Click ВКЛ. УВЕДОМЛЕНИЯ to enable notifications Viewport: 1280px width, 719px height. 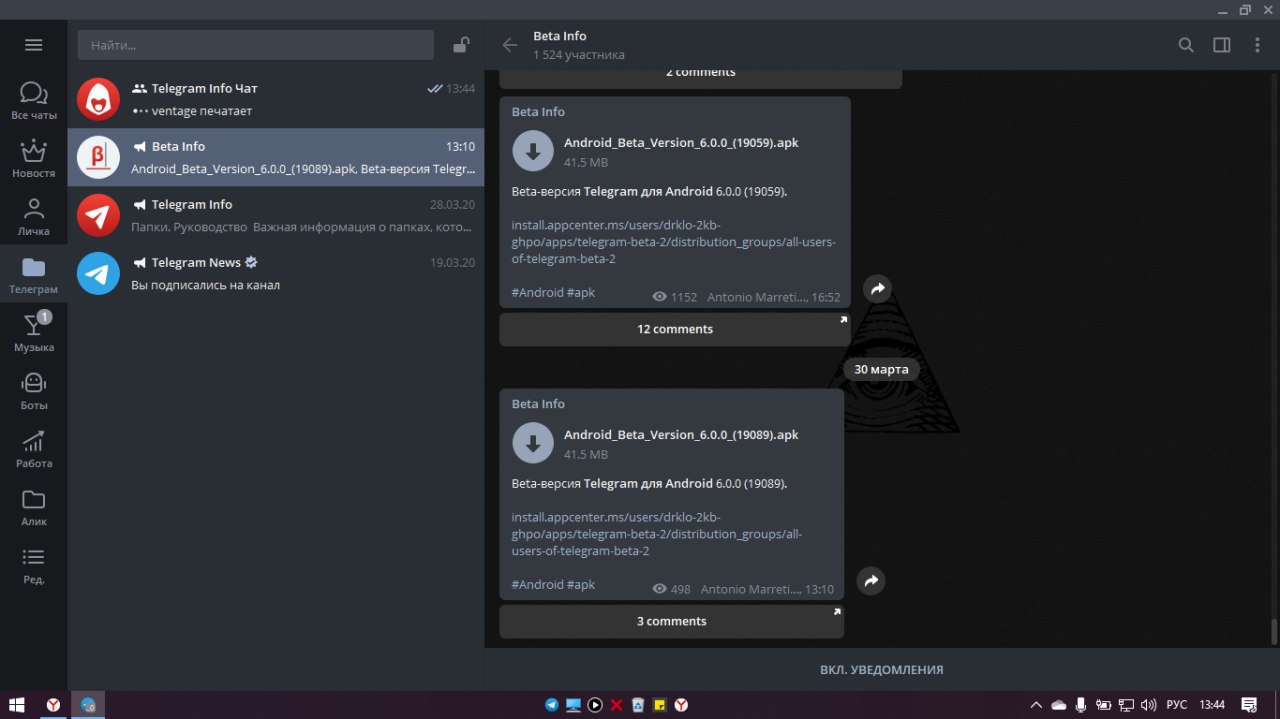pos(882,669)
